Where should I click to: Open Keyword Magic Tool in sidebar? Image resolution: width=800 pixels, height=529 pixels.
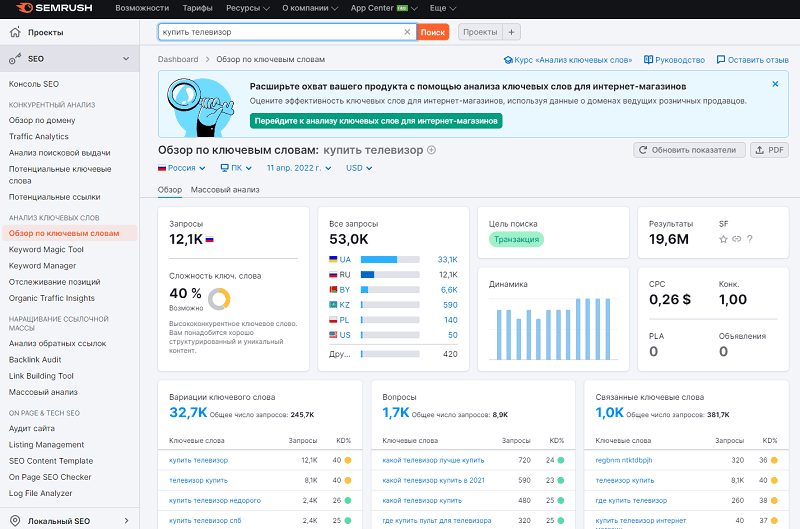coord(46,250)
